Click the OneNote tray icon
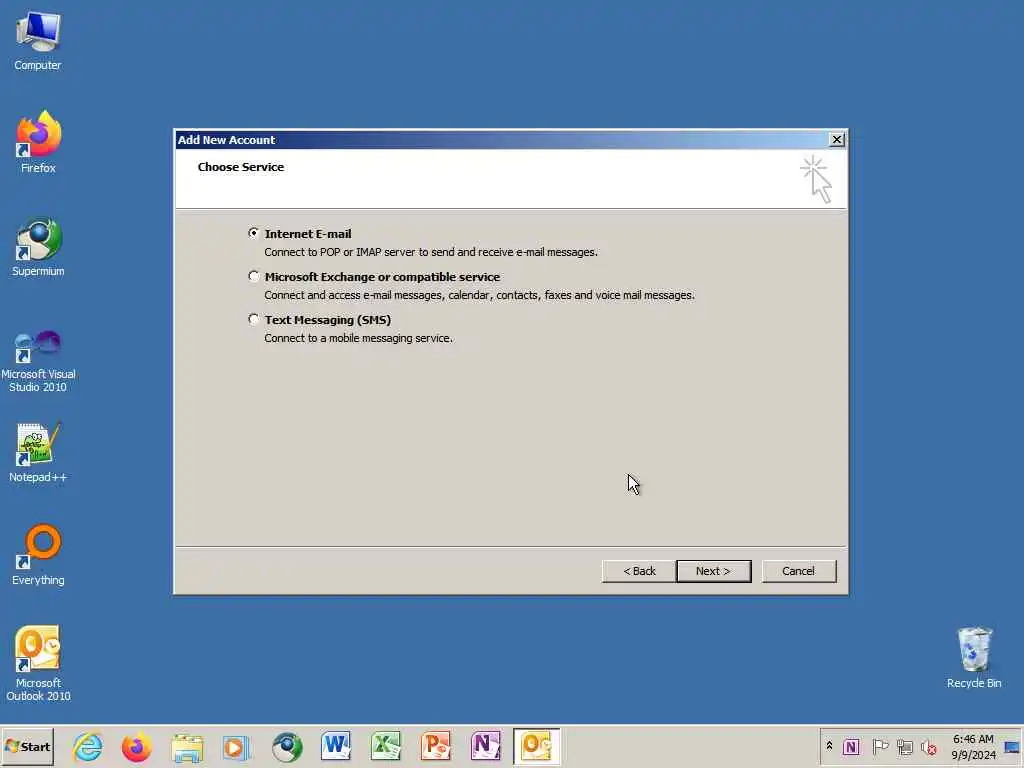Viewport: 1024px width, 768px height. [x=851, y=746]
